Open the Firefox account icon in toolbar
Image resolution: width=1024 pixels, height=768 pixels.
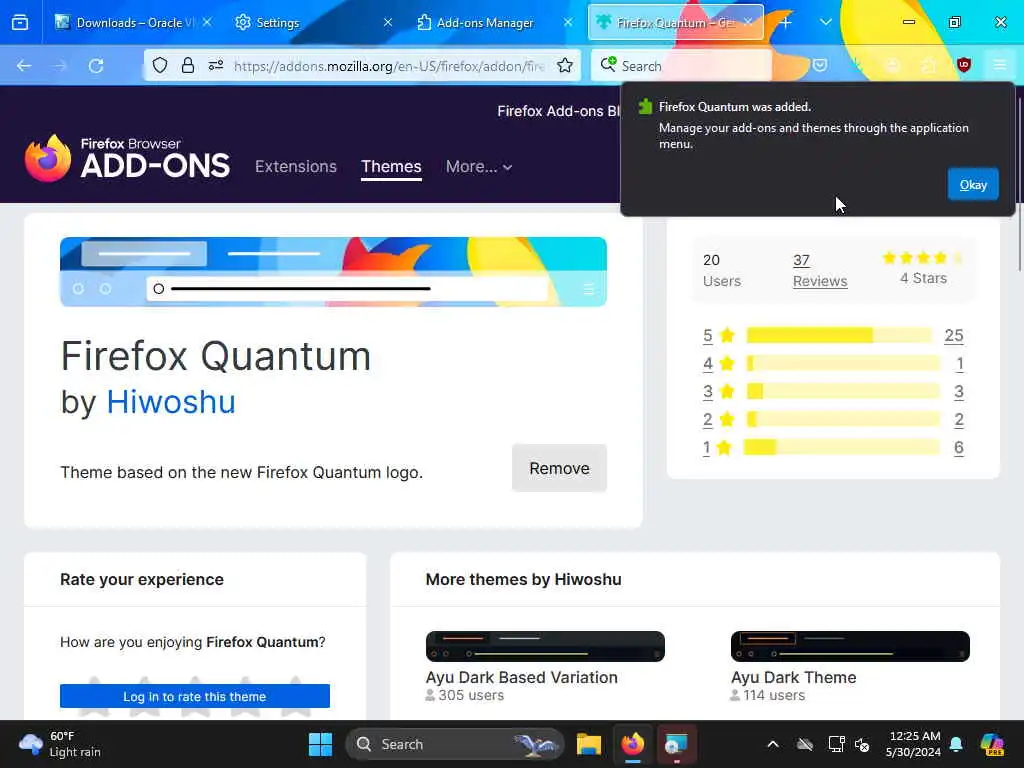click(892, 65)
